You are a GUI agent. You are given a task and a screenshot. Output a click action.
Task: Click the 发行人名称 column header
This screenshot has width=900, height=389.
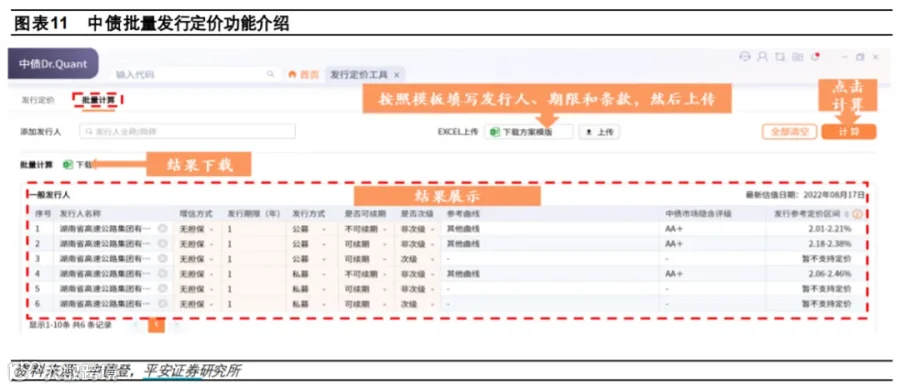click(81, 214)
